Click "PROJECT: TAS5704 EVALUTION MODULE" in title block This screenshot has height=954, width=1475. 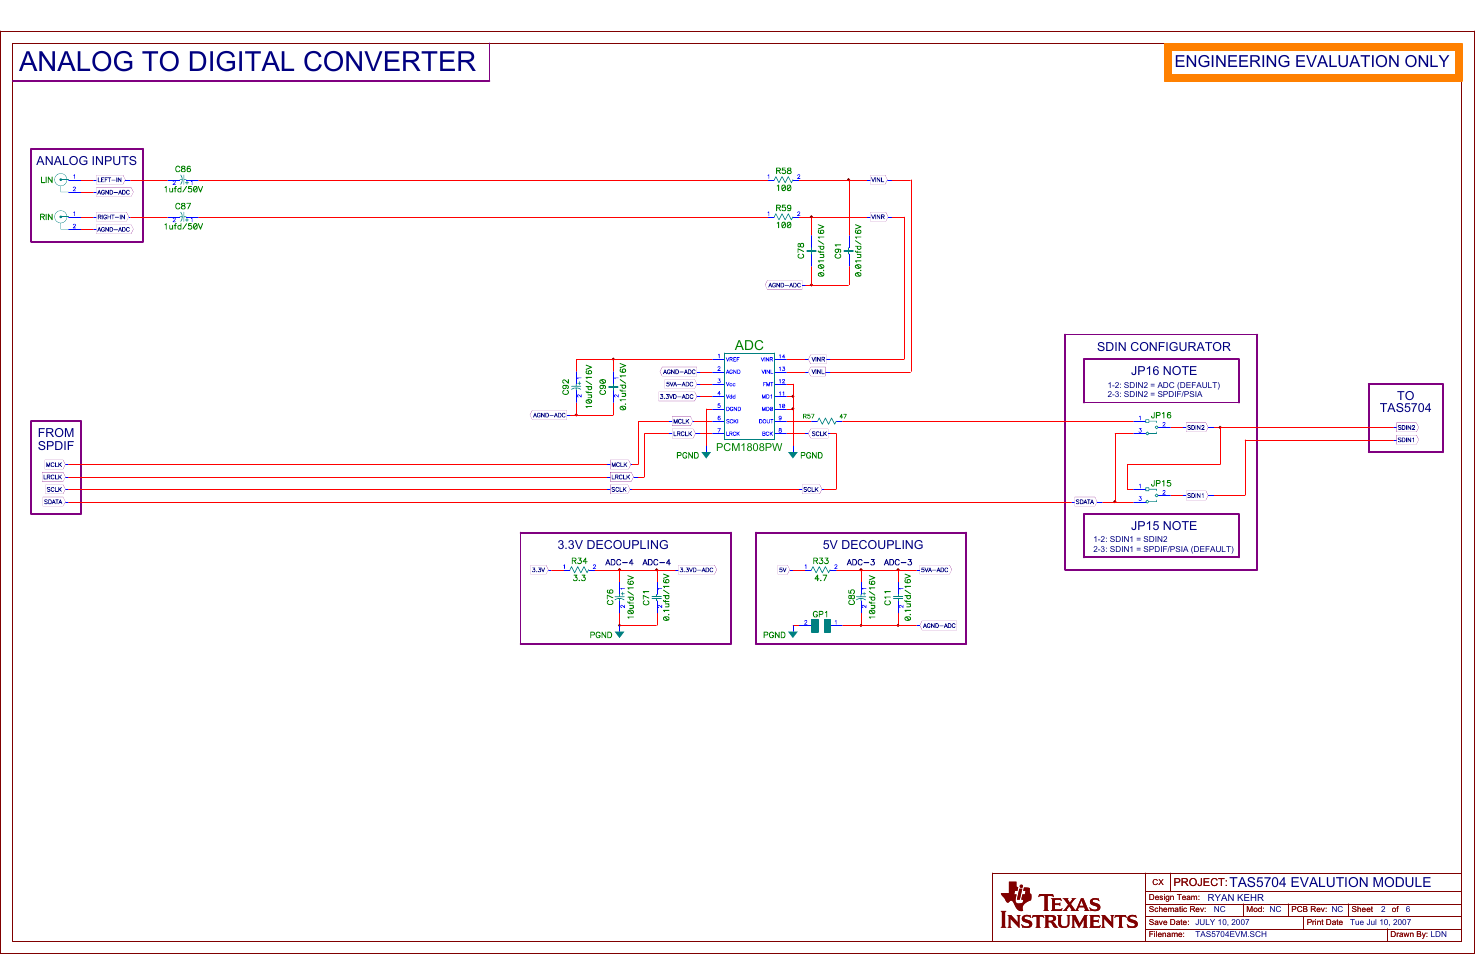pyautogui.click(x=1302, y=882)
